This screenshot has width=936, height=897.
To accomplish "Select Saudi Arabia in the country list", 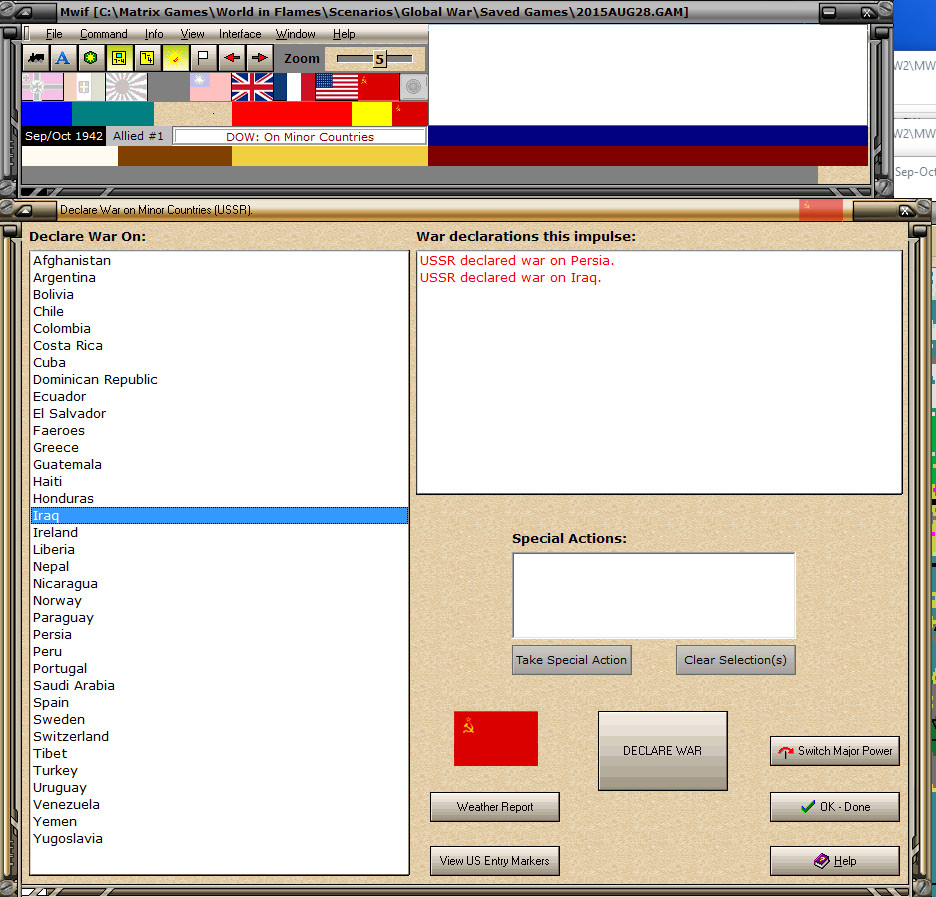I will click(x=219, y=686).
